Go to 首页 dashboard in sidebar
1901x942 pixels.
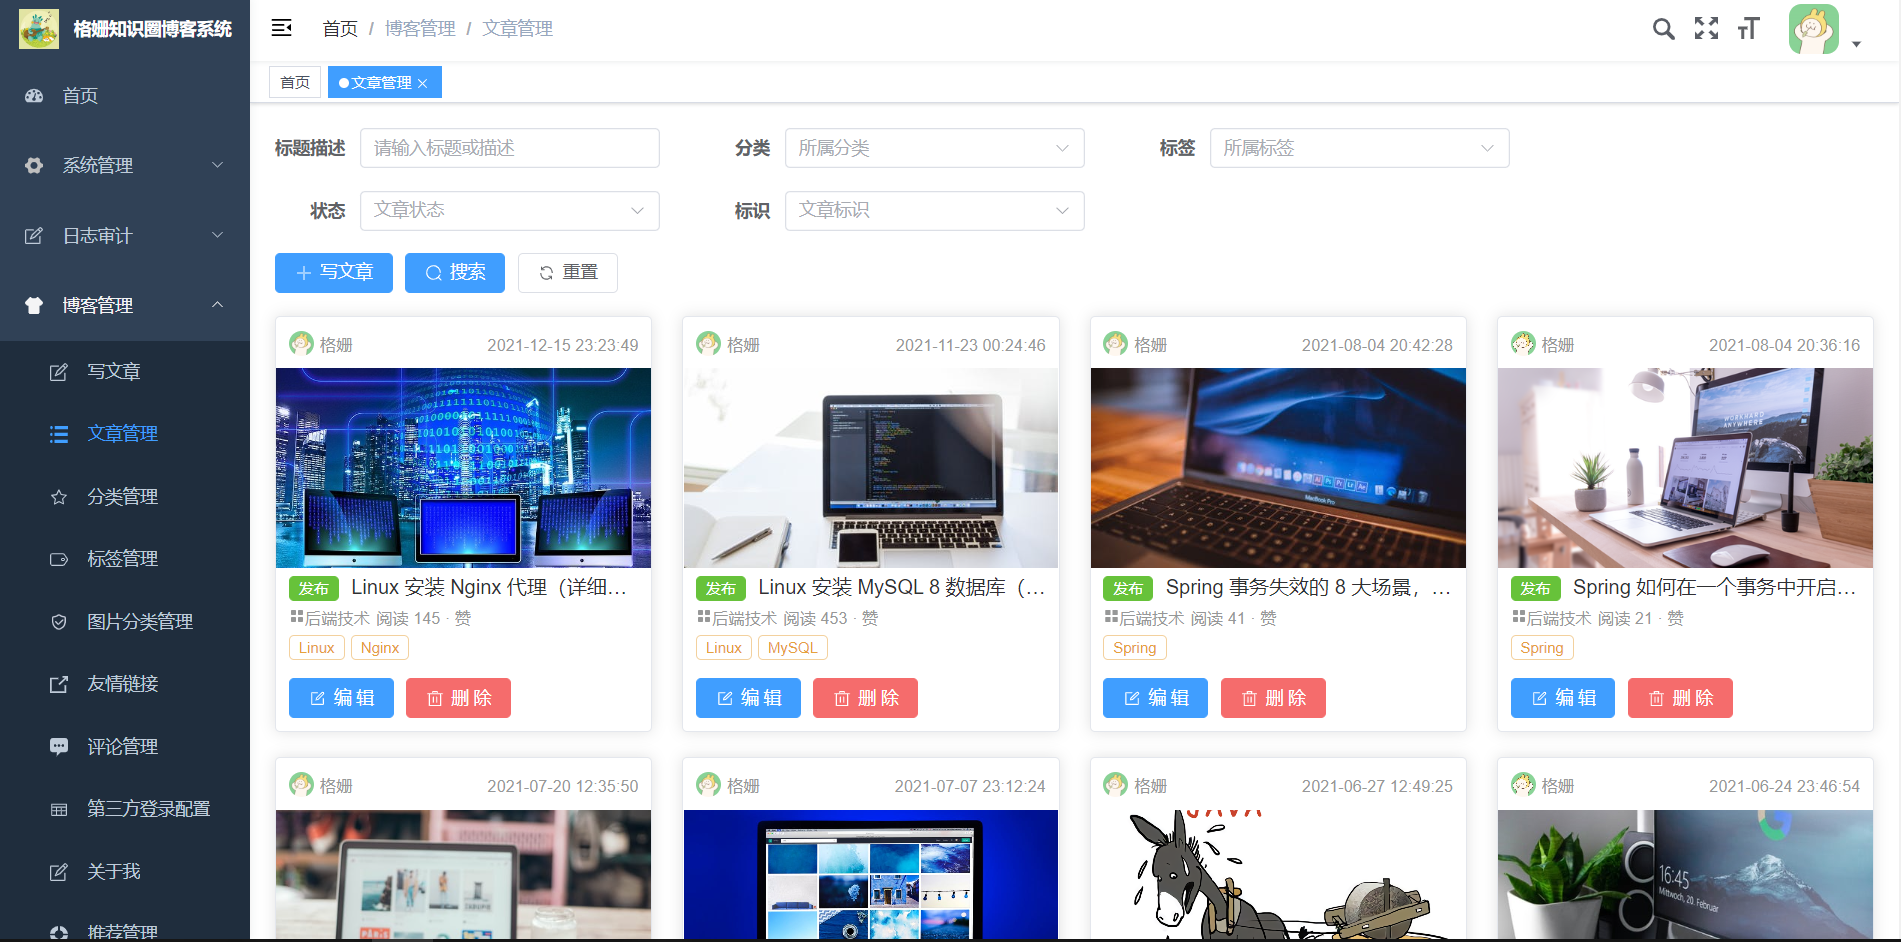click(x=125, y=96)
